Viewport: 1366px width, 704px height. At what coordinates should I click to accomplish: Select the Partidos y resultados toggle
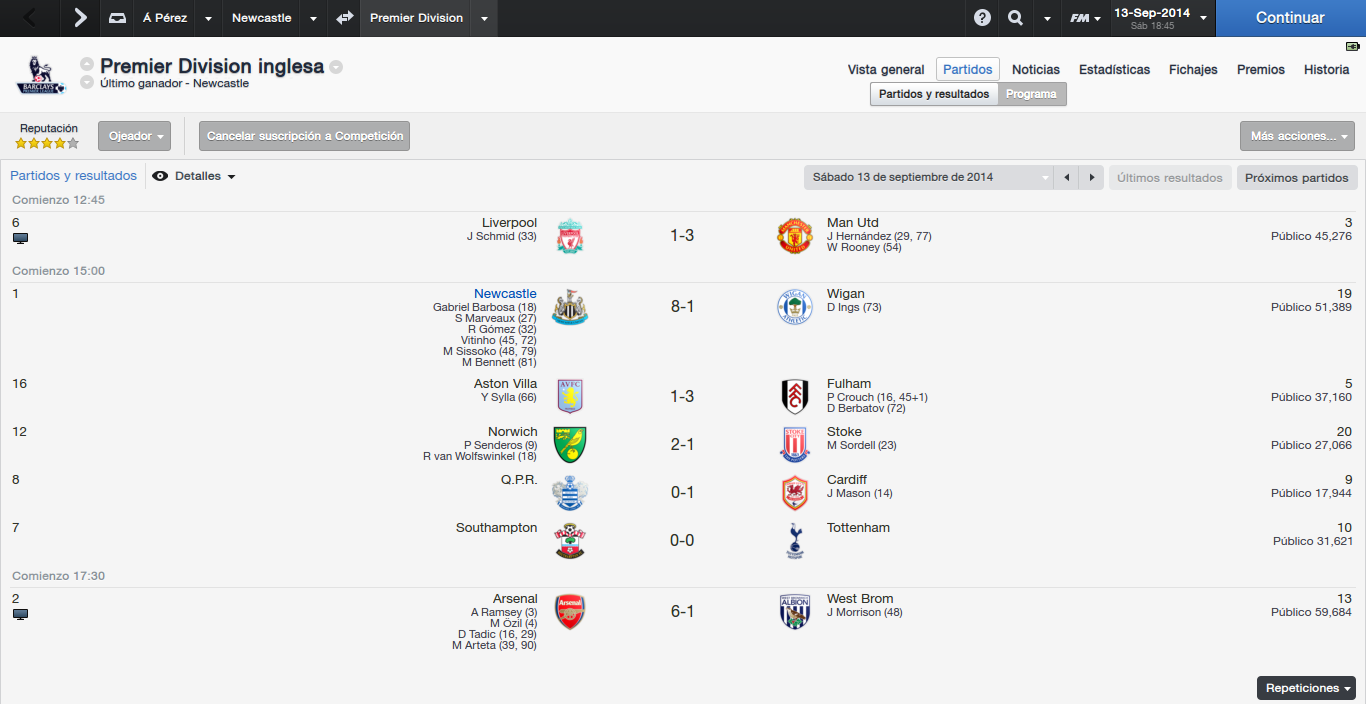coord(934,94)
